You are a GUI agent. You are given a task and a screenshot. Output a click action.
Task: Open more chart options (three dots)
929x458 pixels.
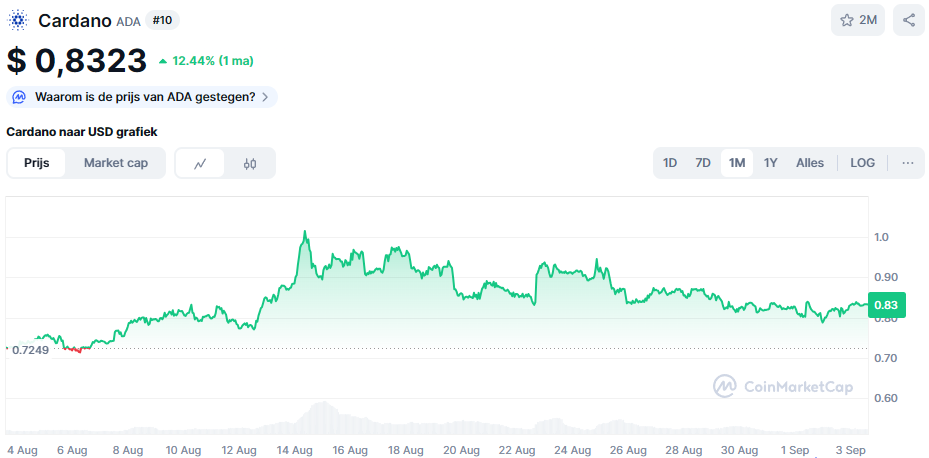(908, 163)
